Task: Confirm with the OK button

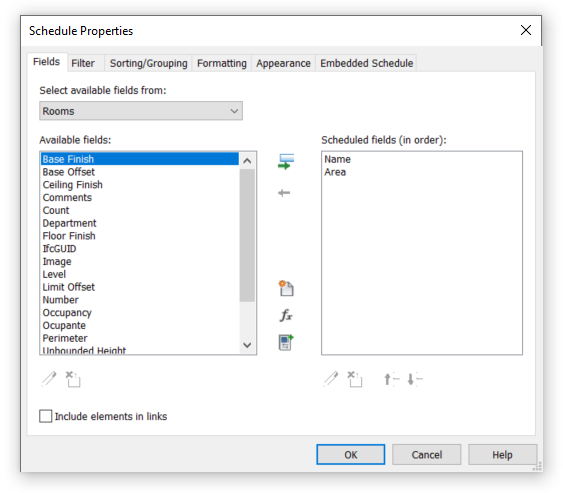Action: pyautogui.click(x=350, y=455)
